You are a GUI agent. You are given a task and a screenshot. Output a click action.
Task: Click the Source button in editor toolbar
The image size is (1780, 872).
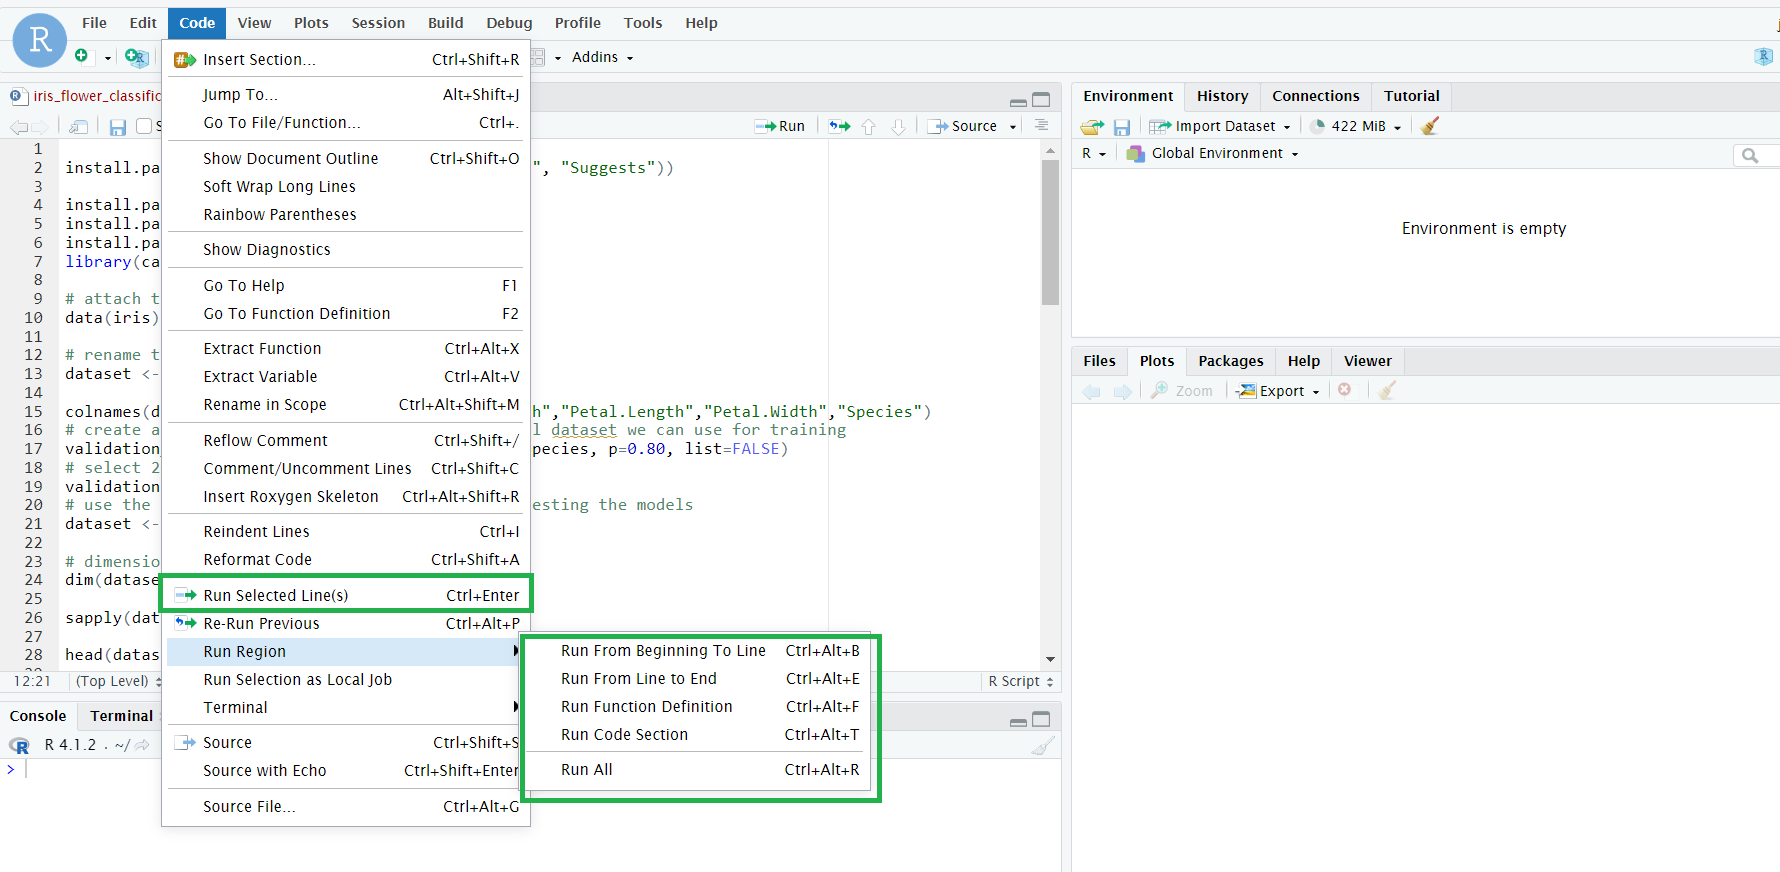coord(963,126)
